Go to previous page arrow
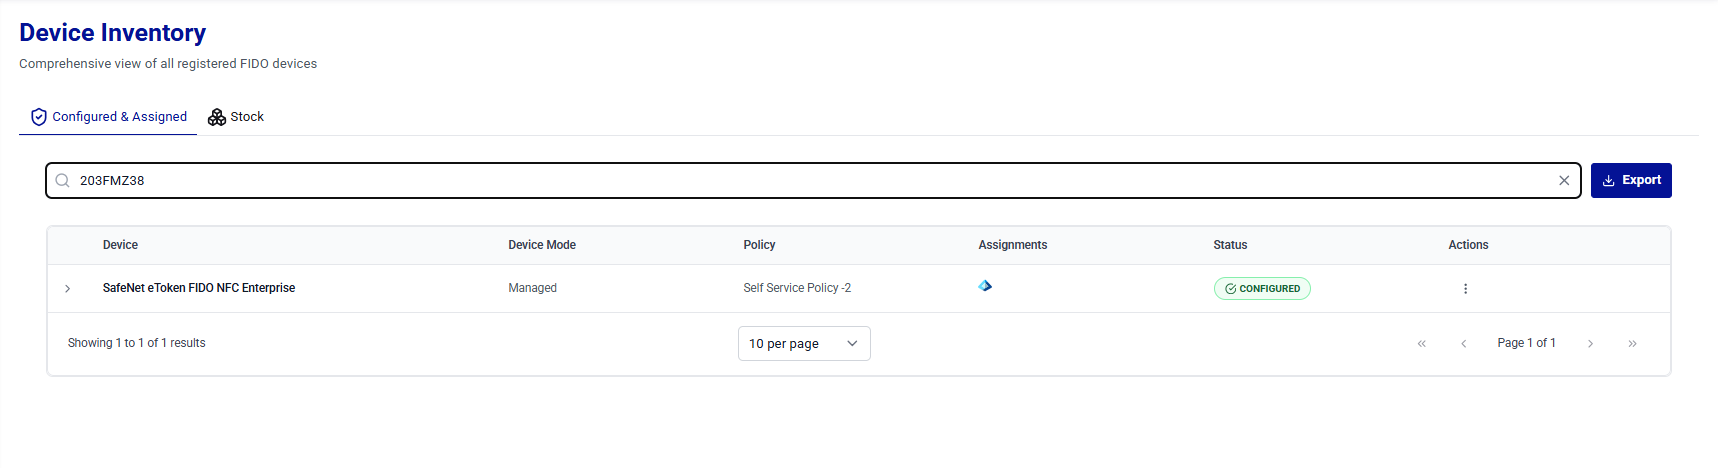The image size is (1718, 468). click(x=1463, y=344)
